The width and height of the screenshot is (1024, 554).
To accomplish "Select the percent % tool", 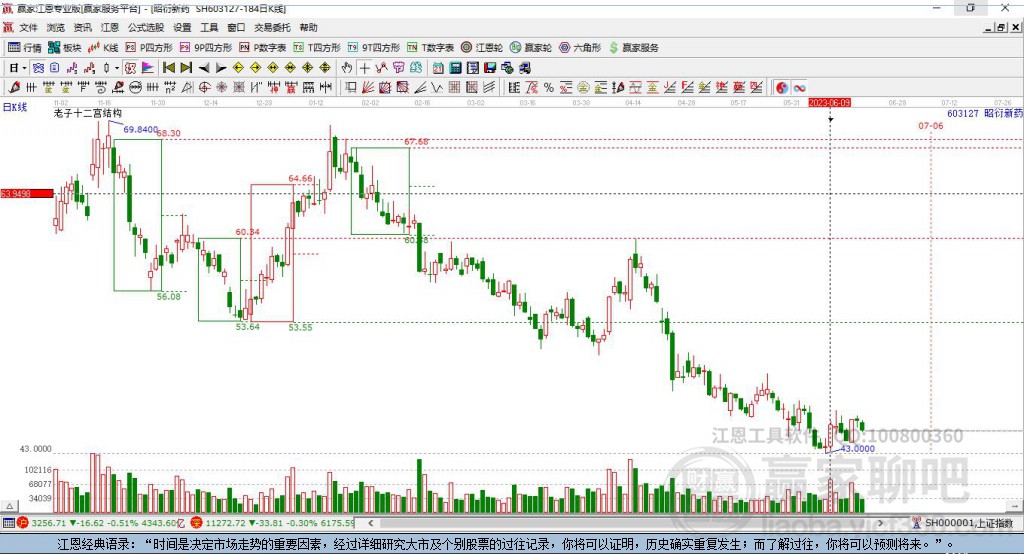I will click(549, 88).
